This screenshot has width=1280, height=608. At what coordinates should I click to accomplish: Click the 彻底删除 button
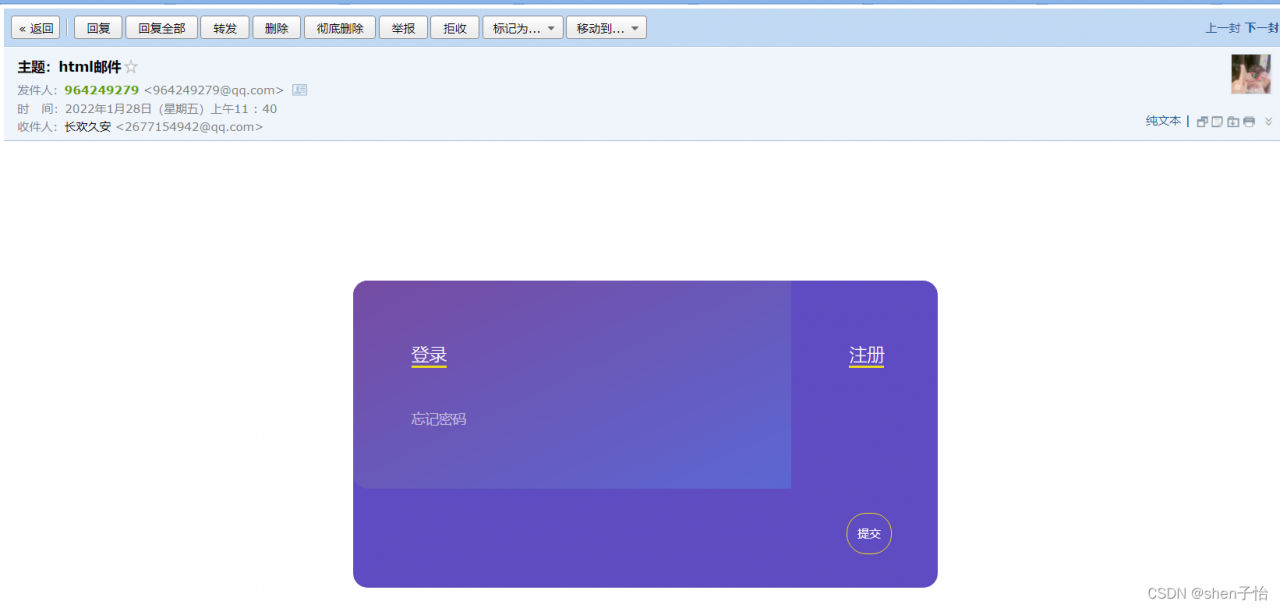point(340,28)
